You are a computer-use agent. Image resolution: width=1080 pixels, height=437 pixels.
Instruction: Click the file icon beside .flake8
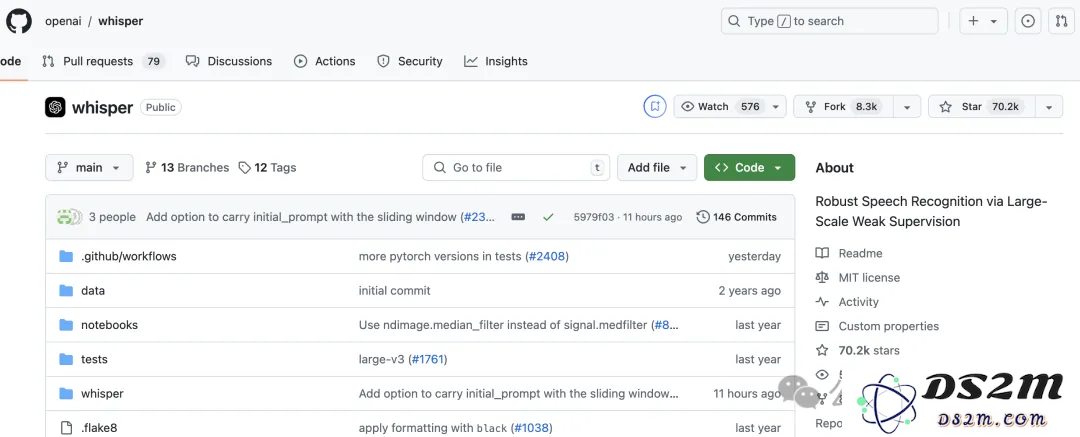tap(66, 428)
